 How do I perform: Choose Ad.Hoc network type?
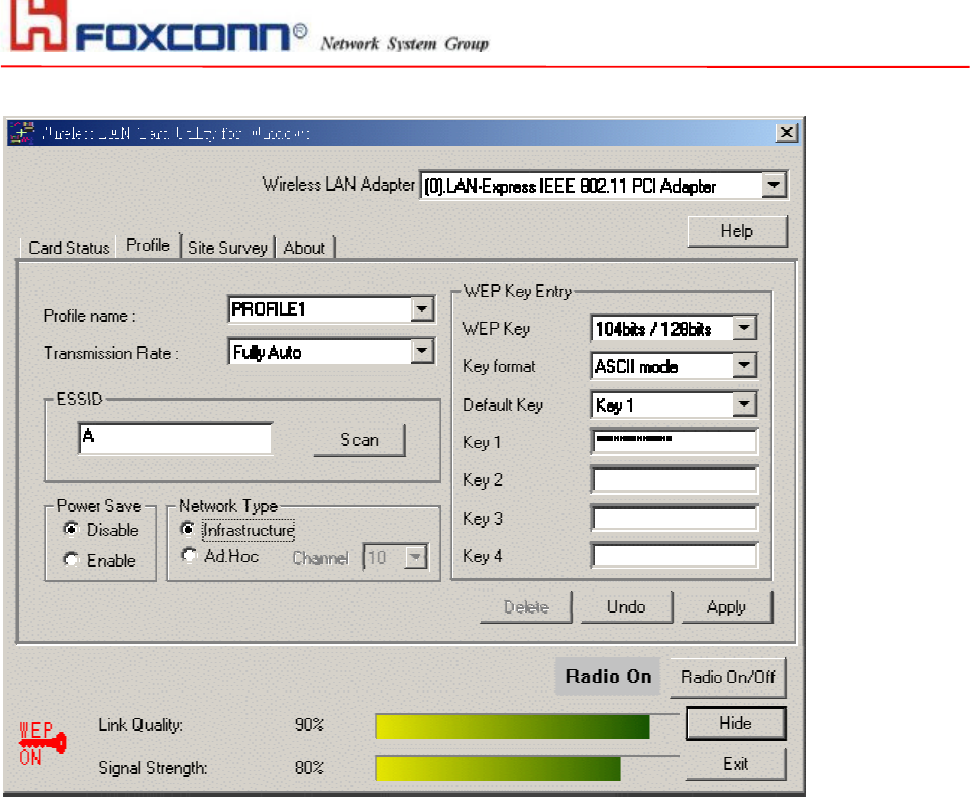(x=189, y=555)
